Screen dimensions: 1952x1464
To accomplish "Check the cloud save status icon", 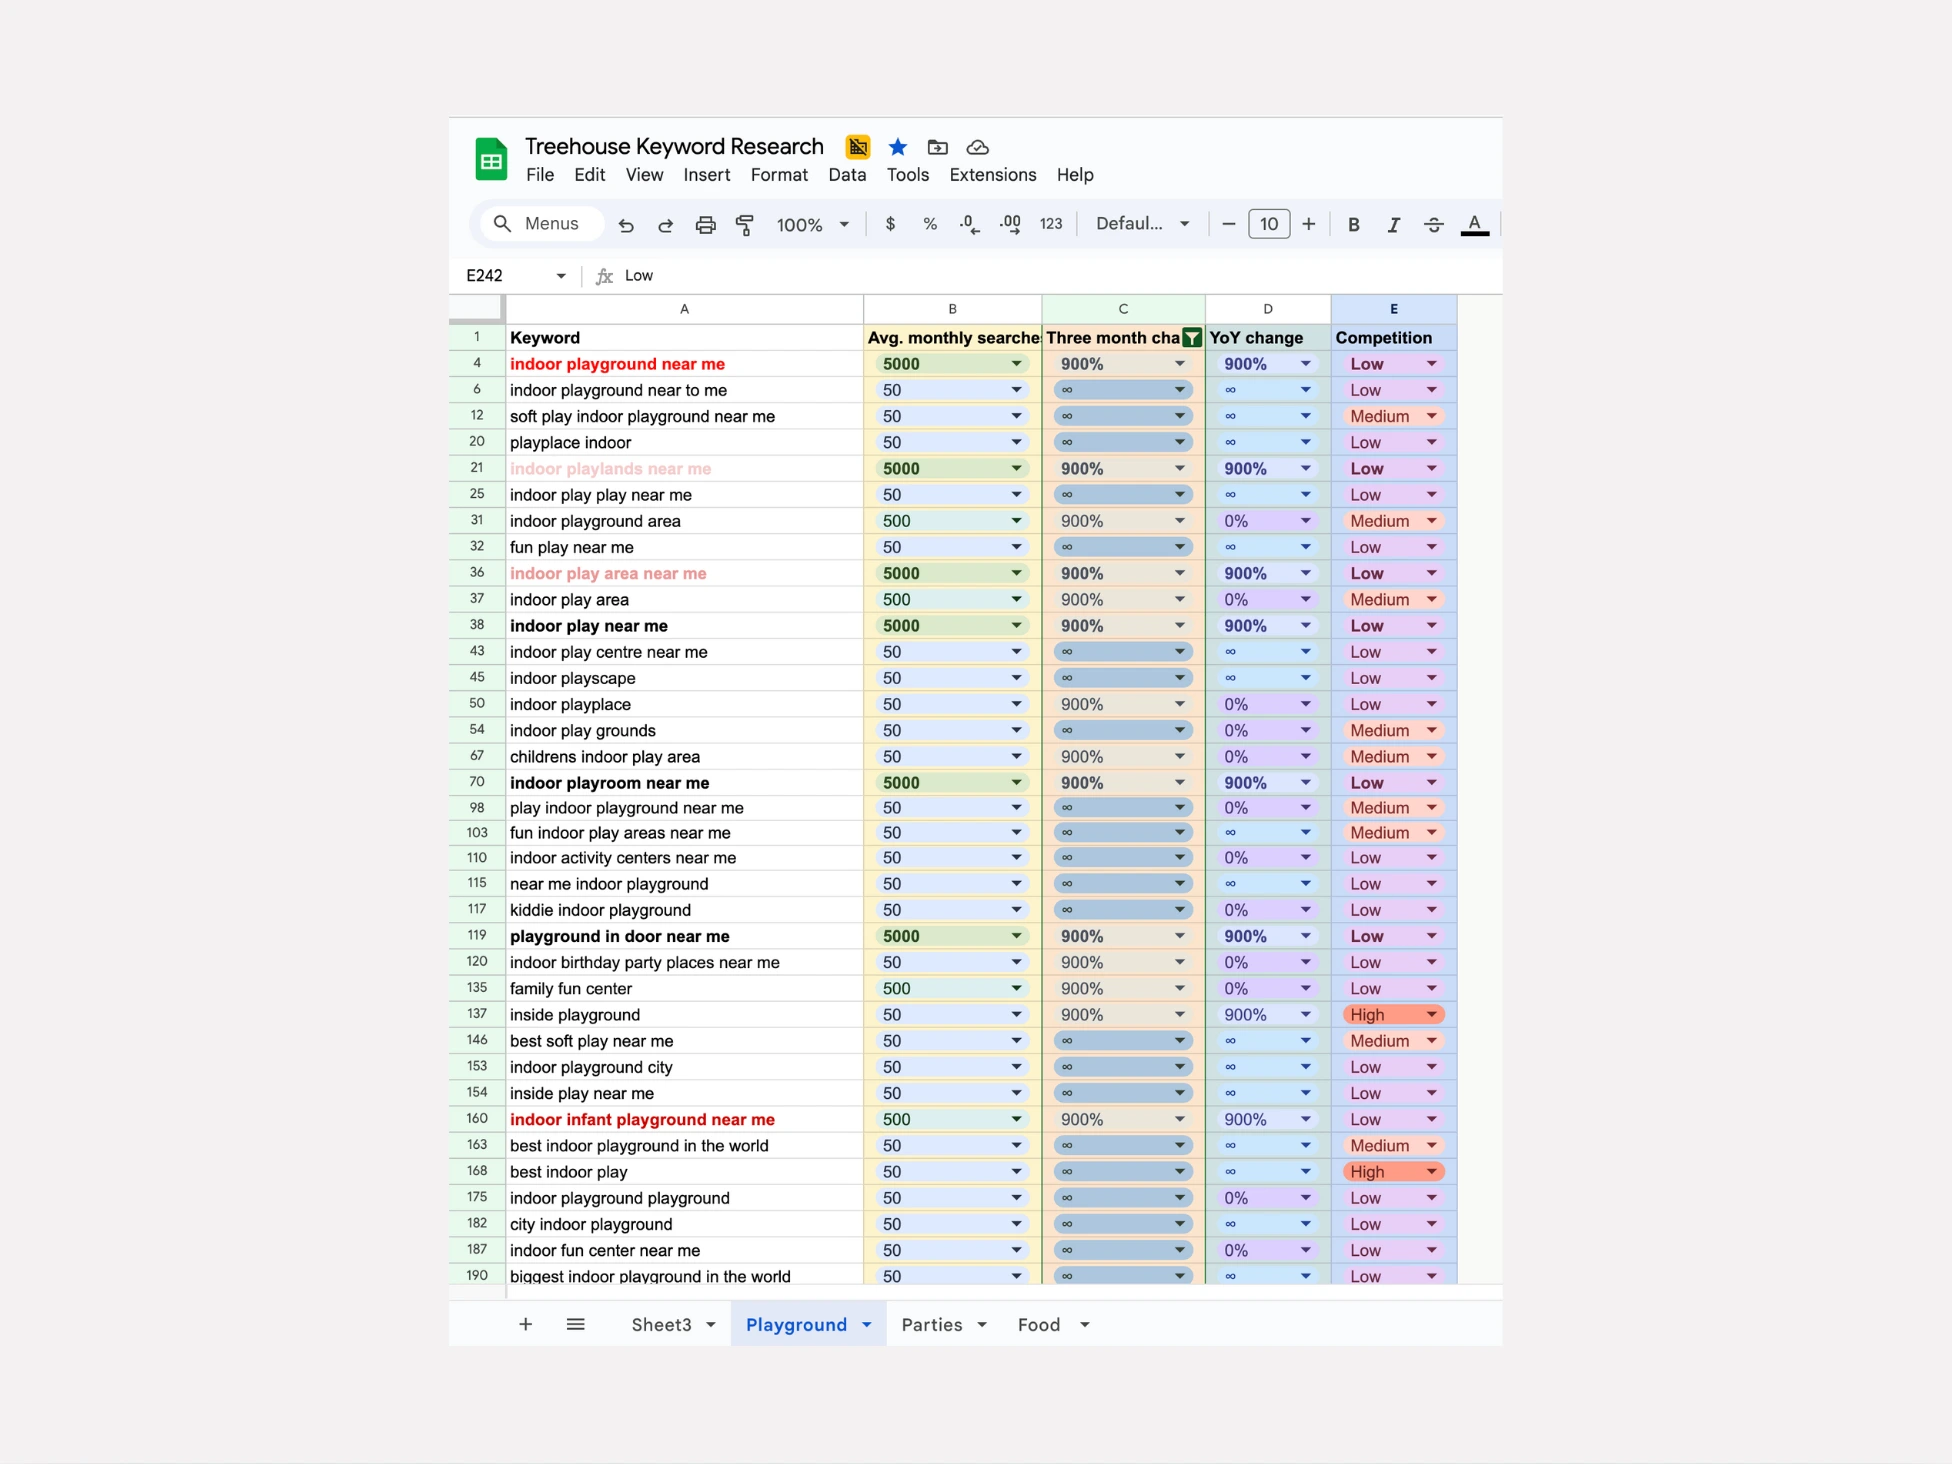I will coord(978,147).
